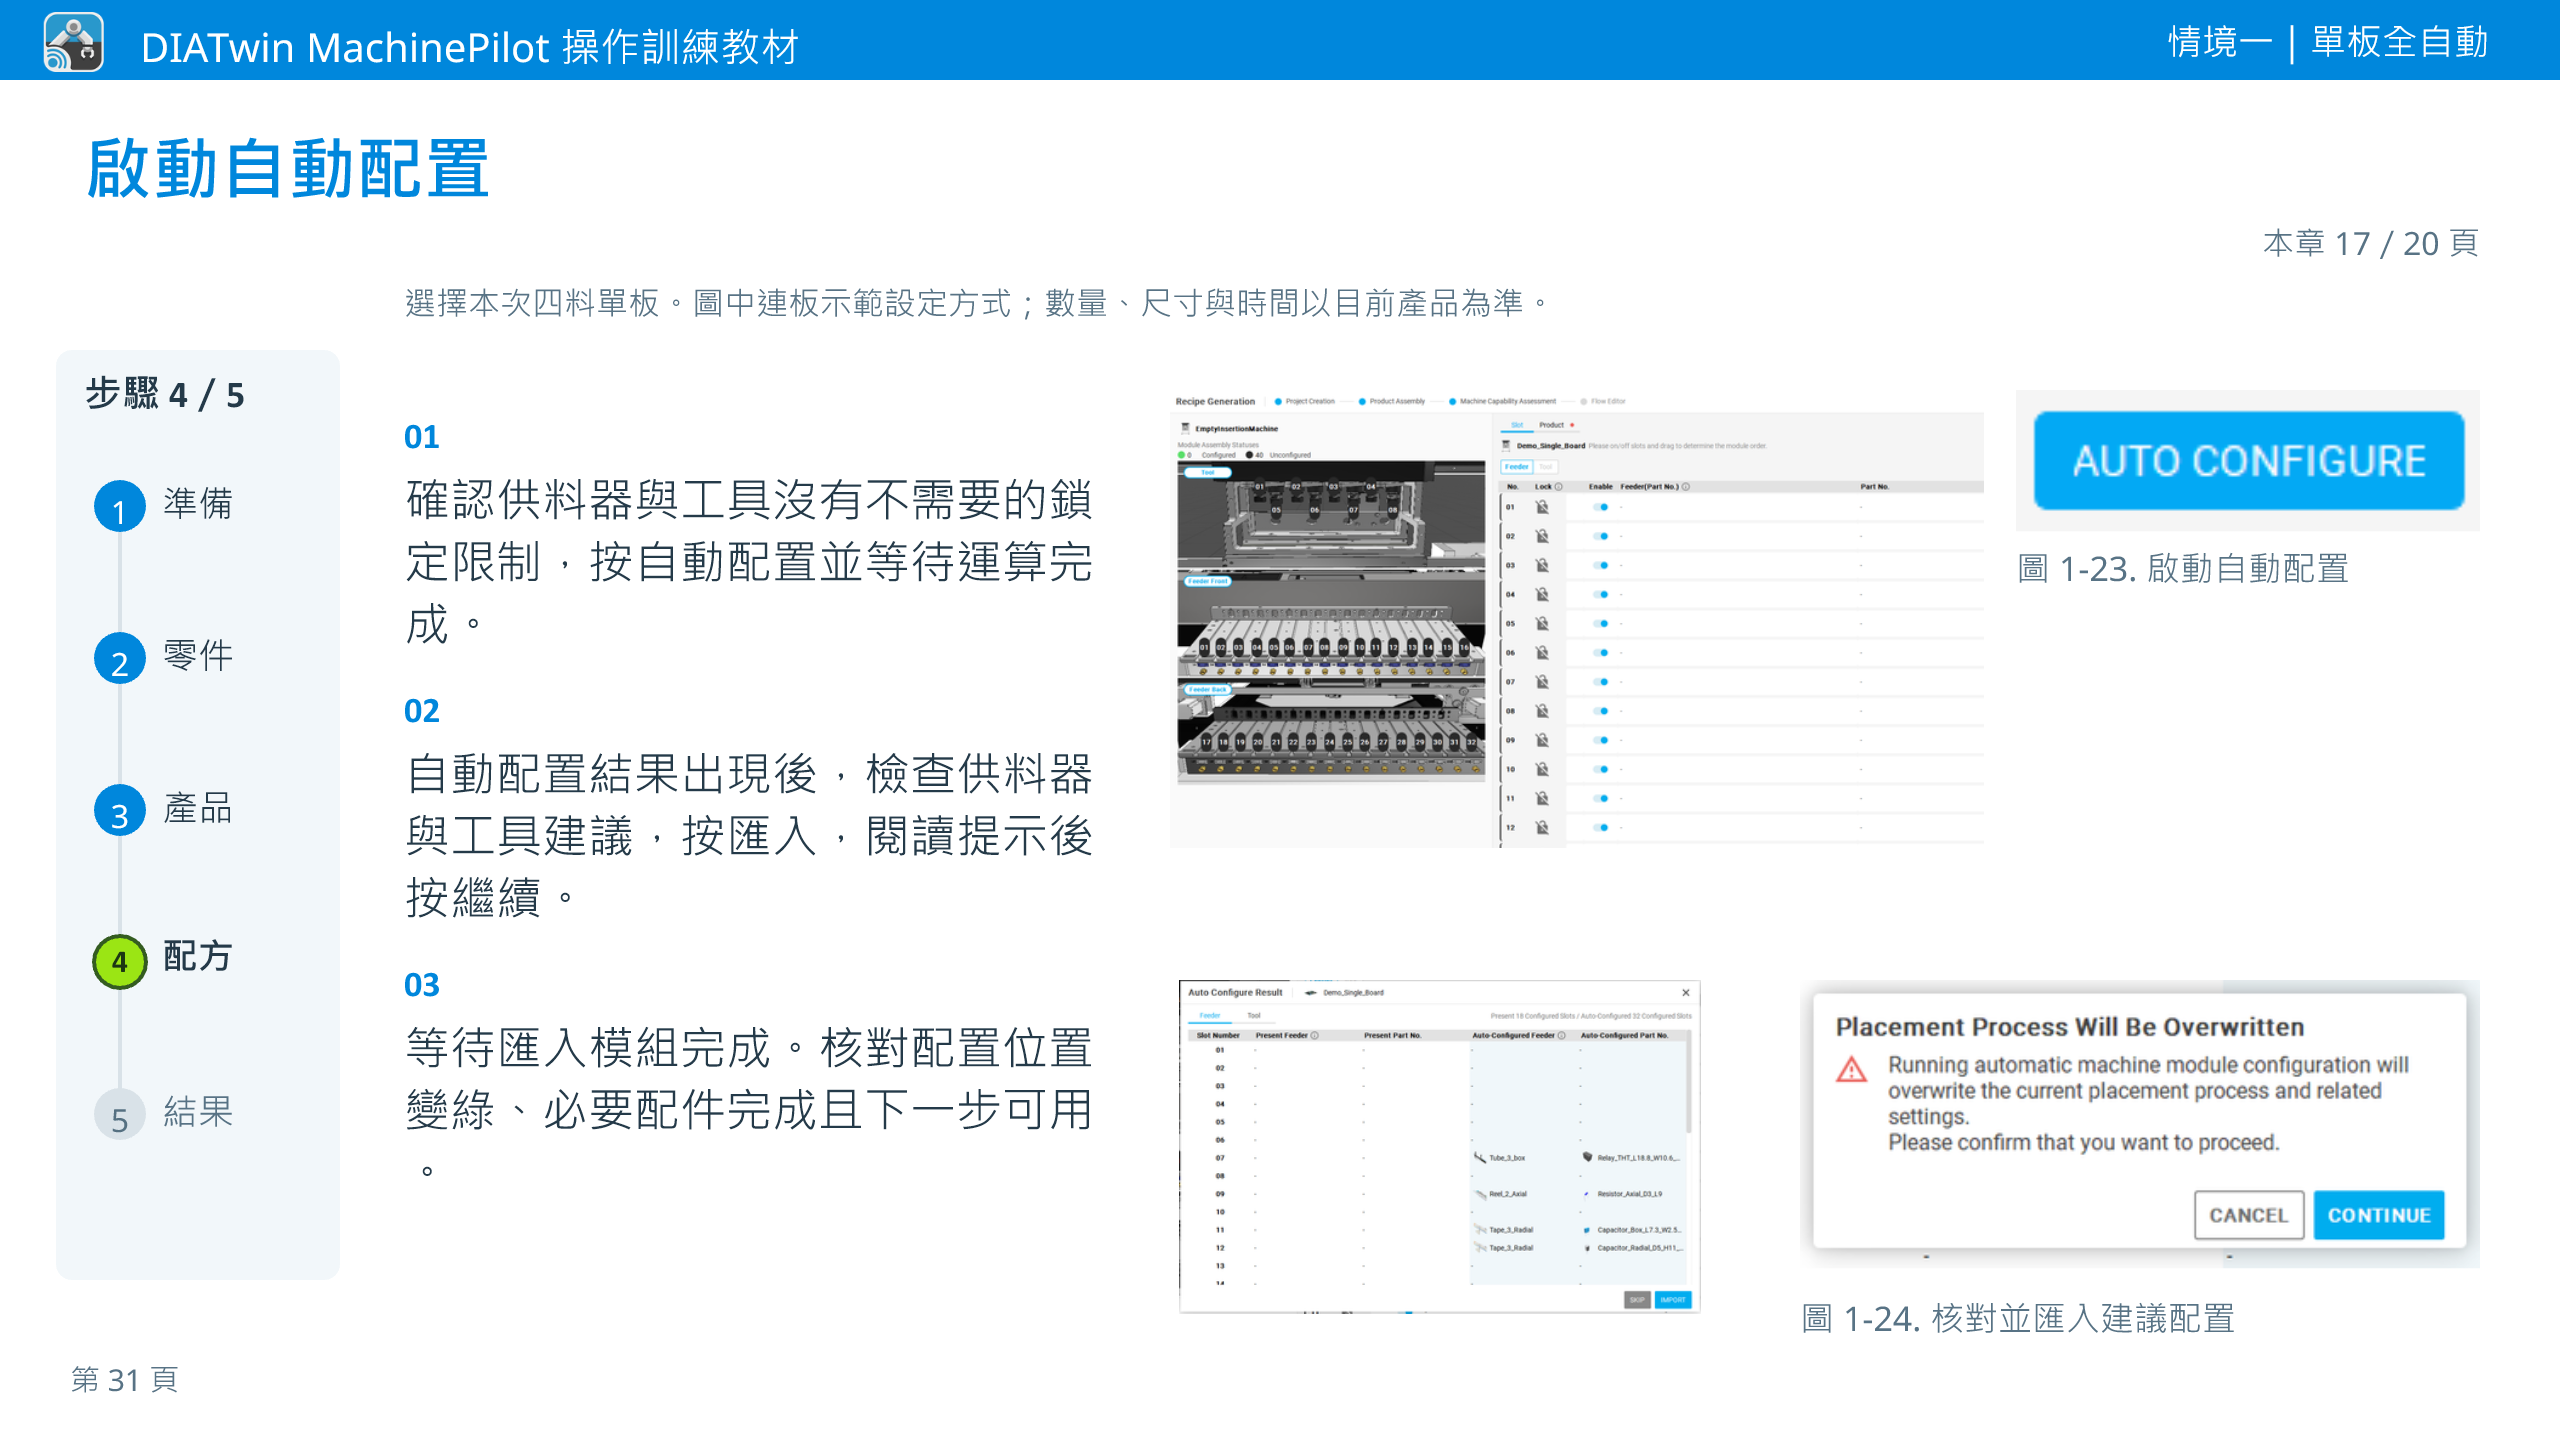The image size is (2560, 1440).
Task: Click the Relay_THT part icon
Action: coord(1587,1157)
